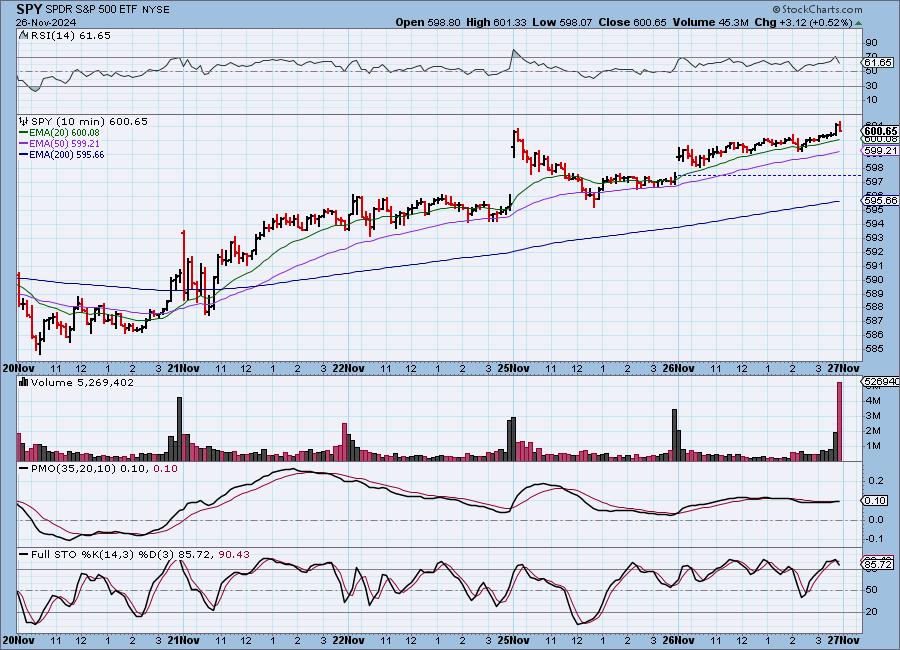900x650 pixels.
Task: Click the 595.66 price tag on right axis
Action: click(880, 200)
